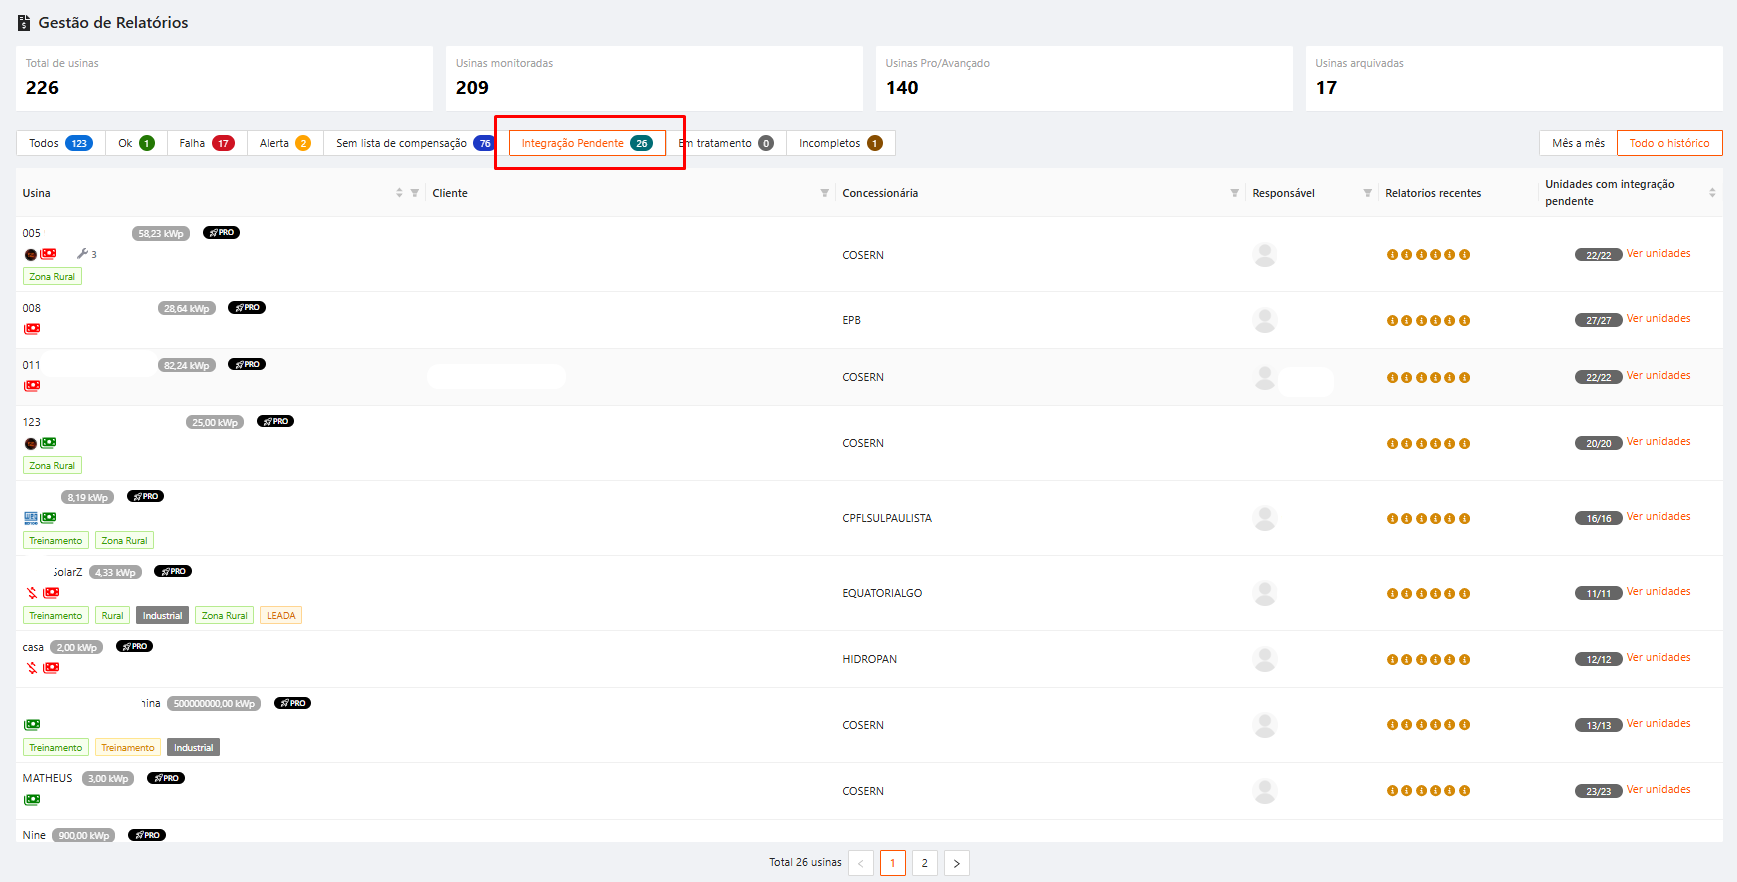Click first report info icon for usina 123
Viewport: 1737px width, 882px height.
(x=1392, y=444)
